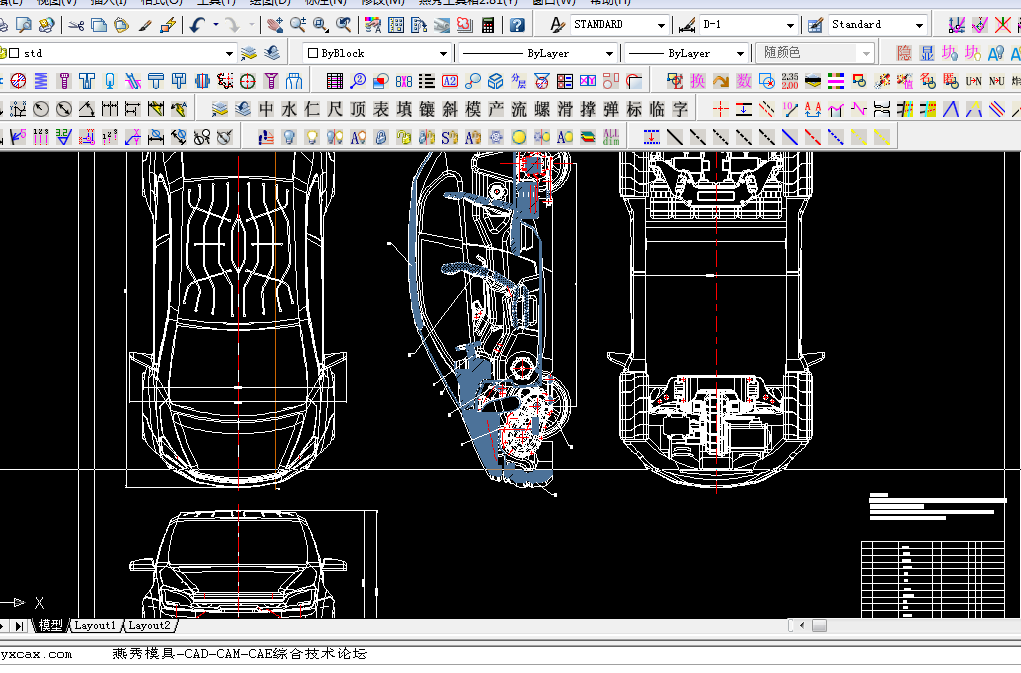Switch to the Layout2 tab
Viewport: 1021px width, 673px height.
tap(149, 625)
